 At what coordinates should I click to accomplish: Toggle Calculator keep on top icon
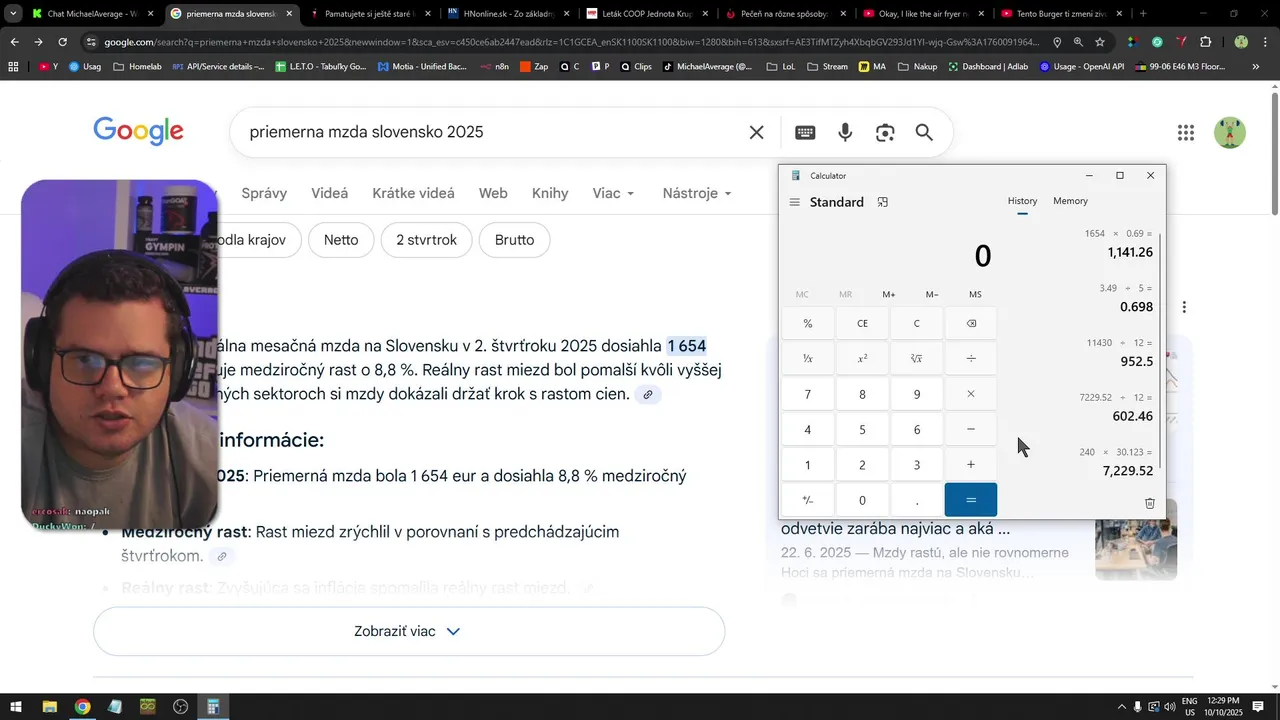(882, 202)
